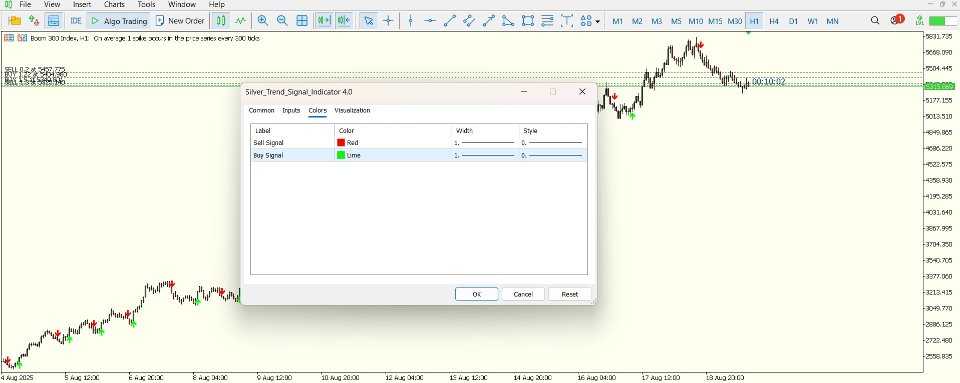The image size is (960, 383).
Task: Switch chart to line chart icon
Action: (x=241, y=21)
